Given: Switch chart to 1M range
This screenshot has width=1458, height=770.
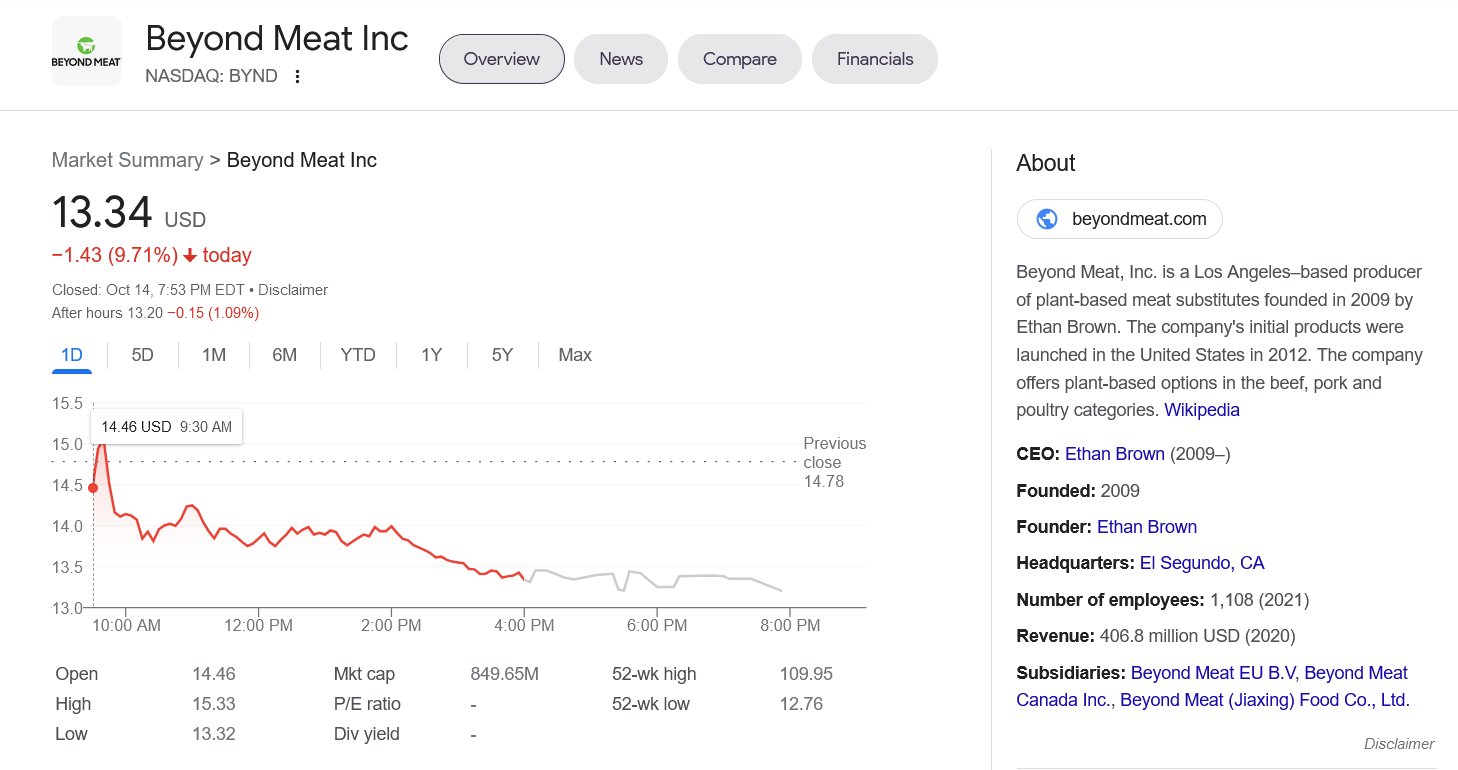Looking at the screenshot, I should [x=214, y=355].
